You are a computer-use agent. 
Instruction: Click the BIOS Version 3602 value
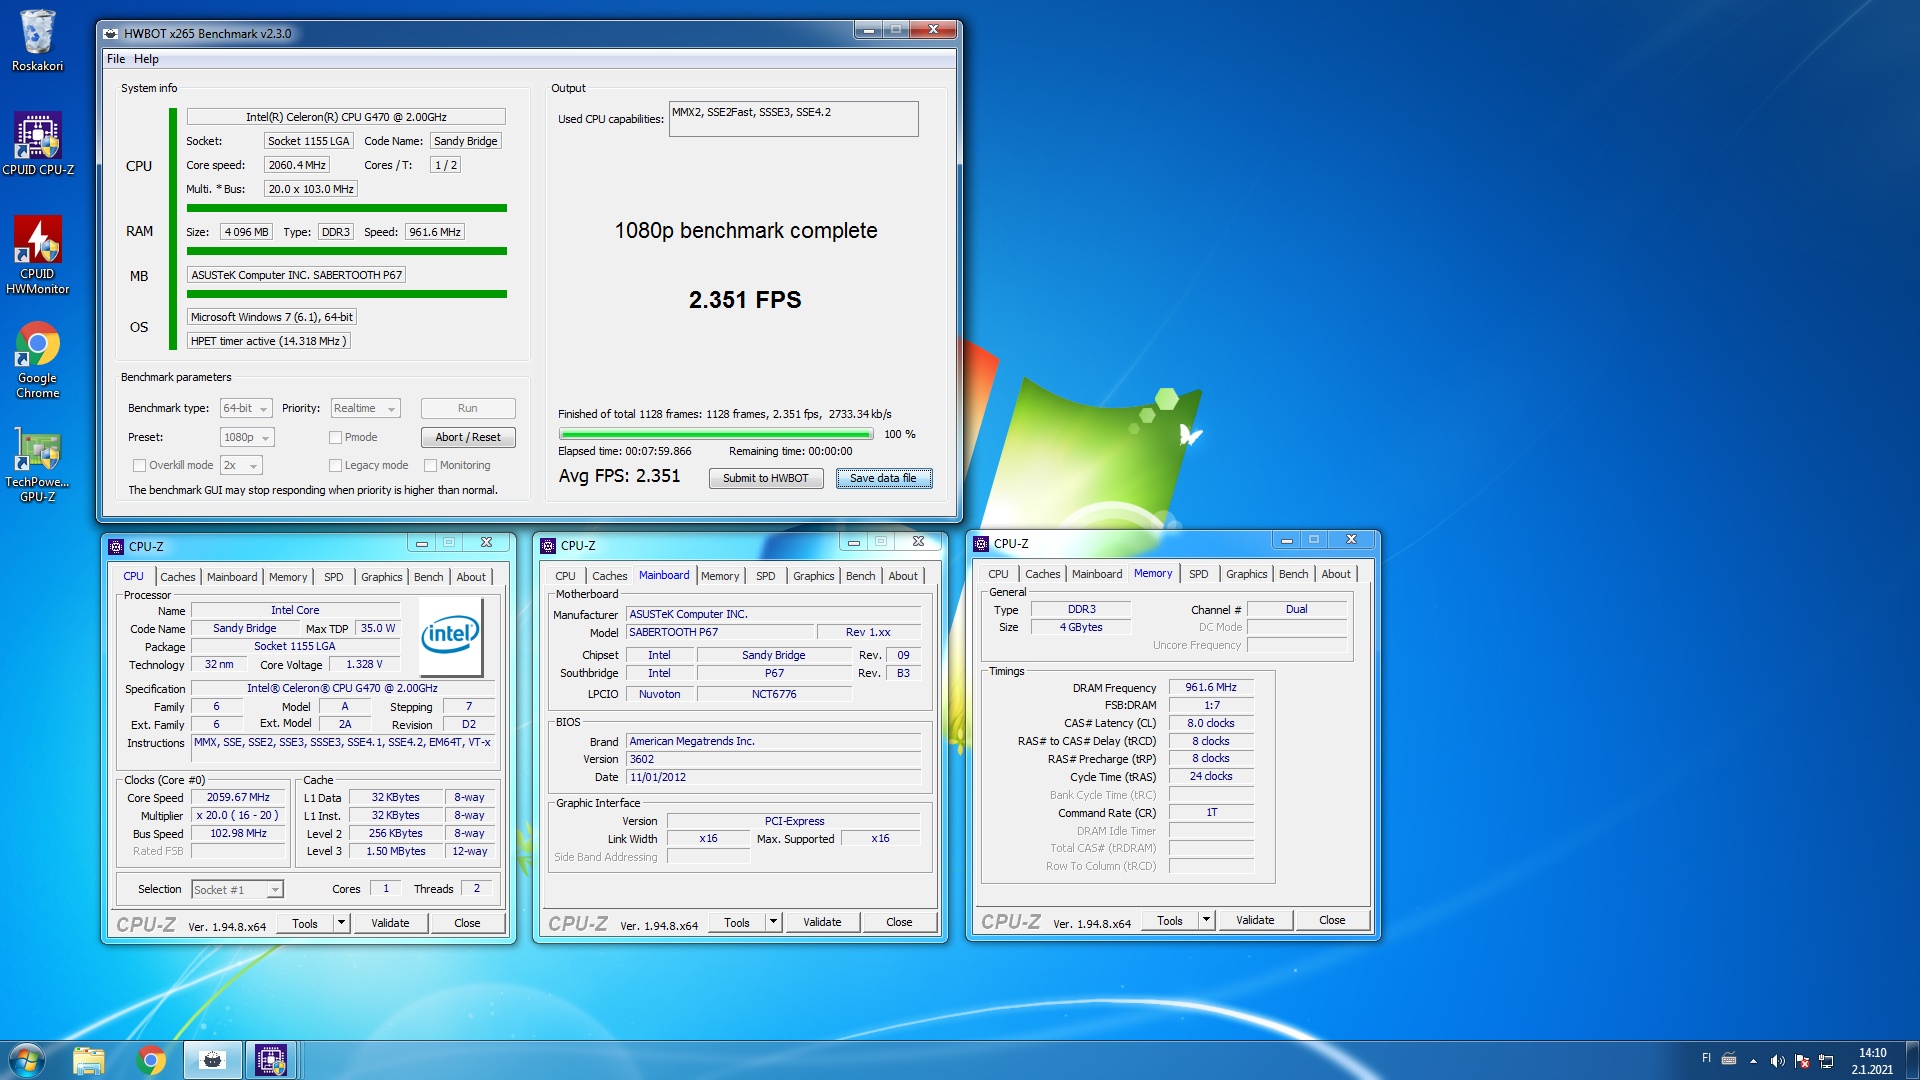[x=773, y=759]
